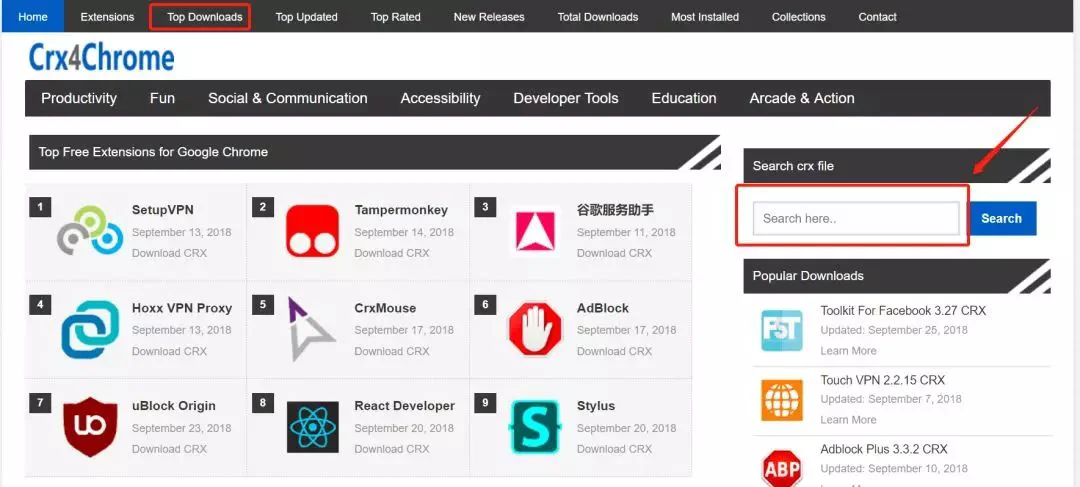Viewport: 1080px width, 487px height.
Task: Browse the Developer Tools category
Action: tap(566, 99)
